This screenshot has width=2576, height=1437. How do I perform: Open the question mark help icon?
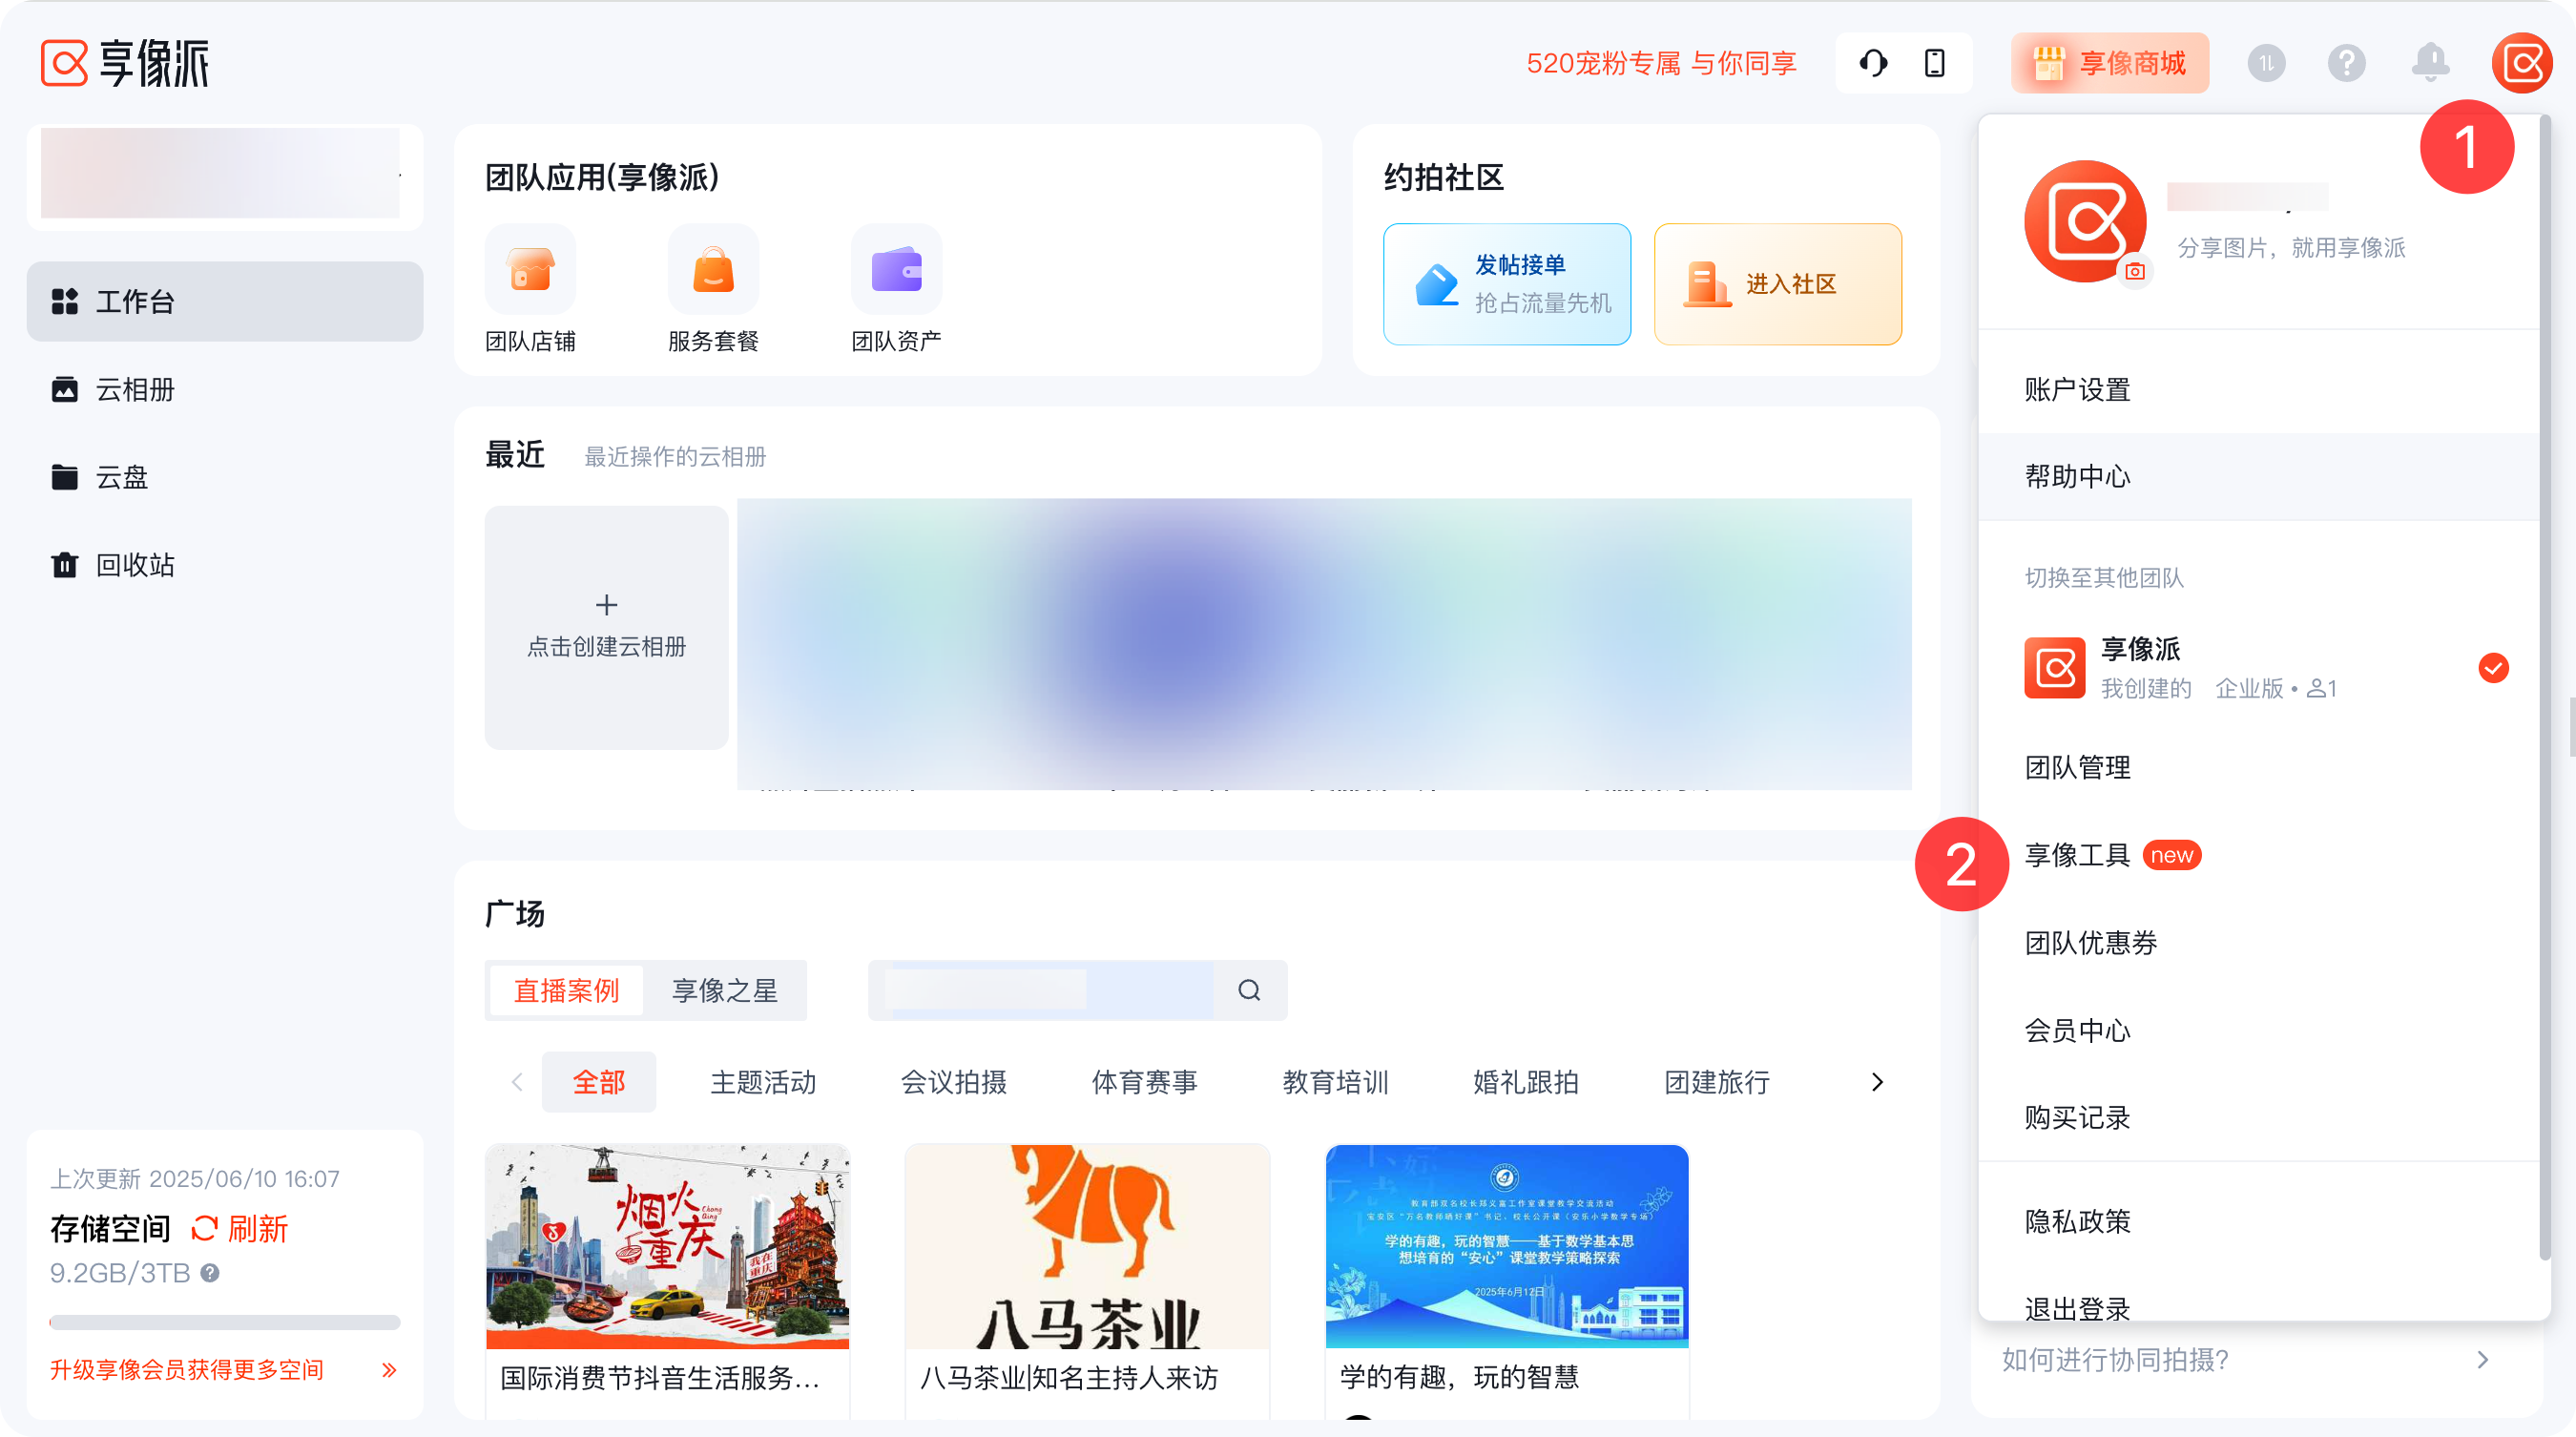click(x=2346, y=63)
